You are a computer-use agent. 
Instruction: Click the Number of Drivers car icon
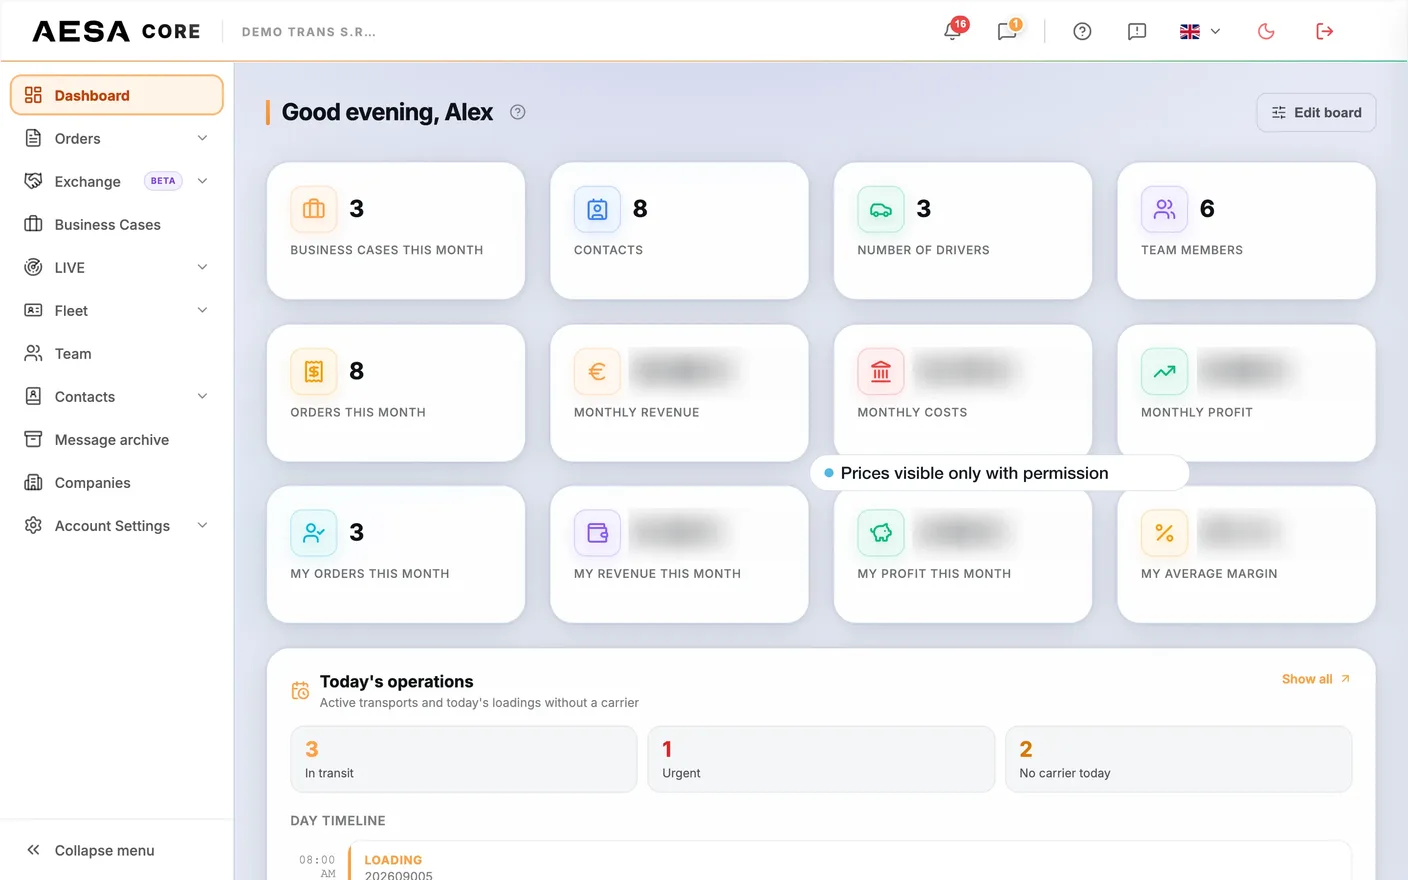(x=881, y=209)
